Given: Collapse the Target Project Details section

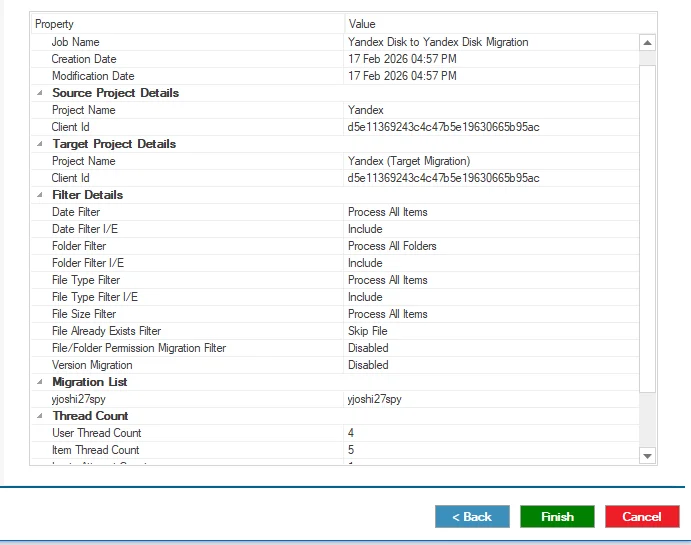Looking at the screenshot, I should [40, 144].
